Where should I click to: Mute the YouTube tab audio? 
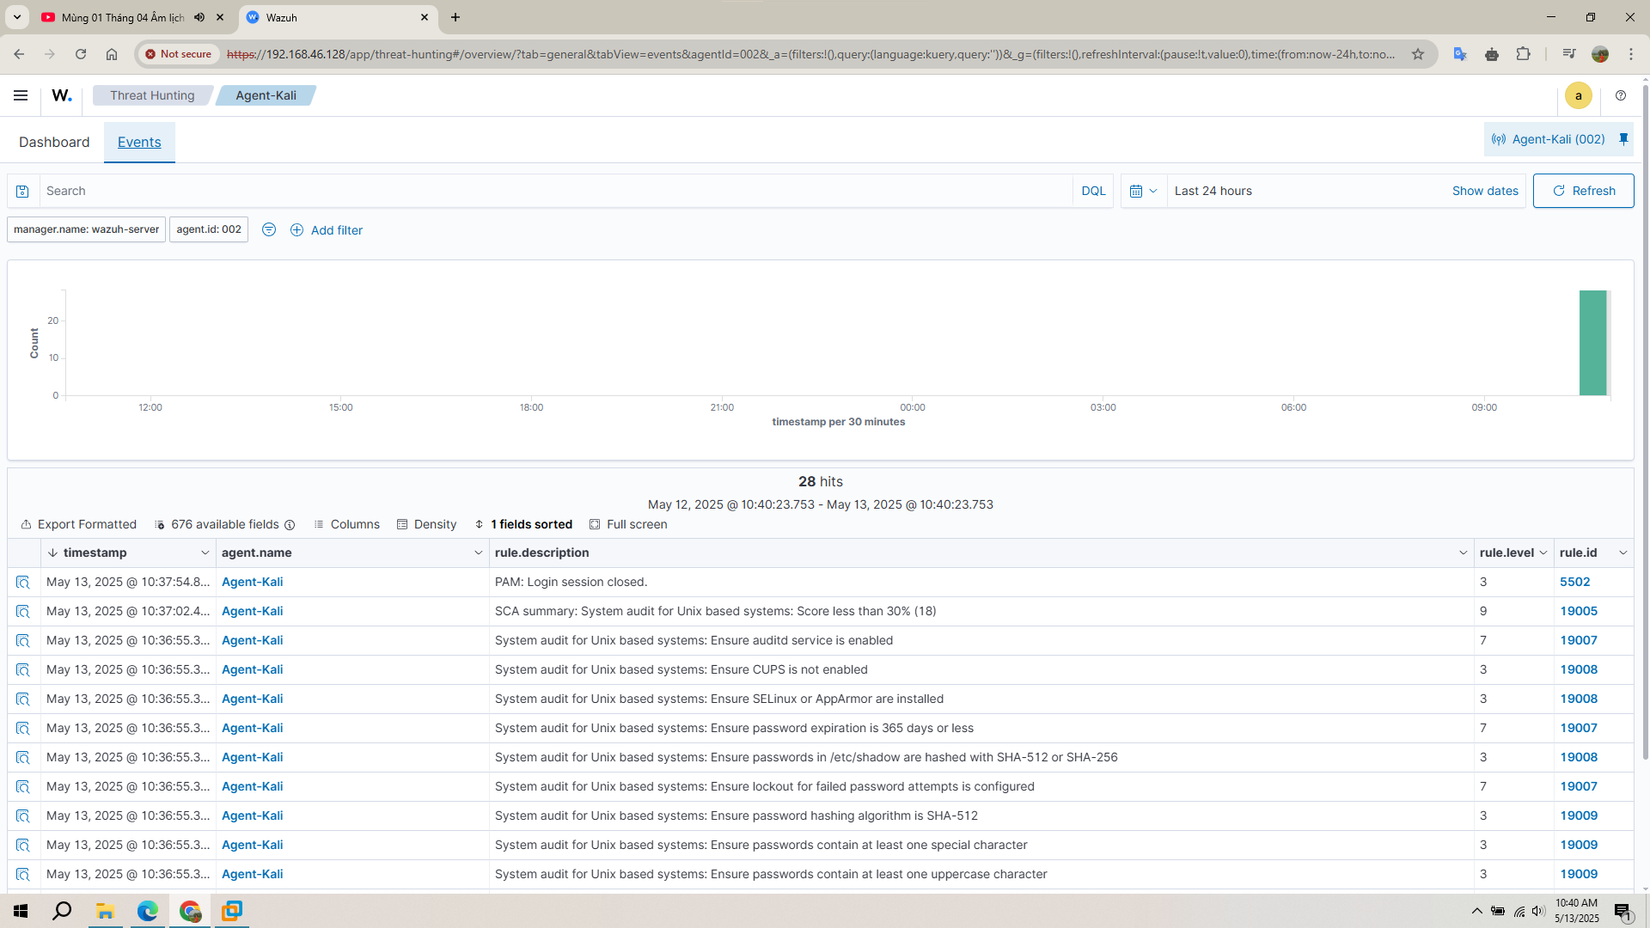tap(199, 17)
